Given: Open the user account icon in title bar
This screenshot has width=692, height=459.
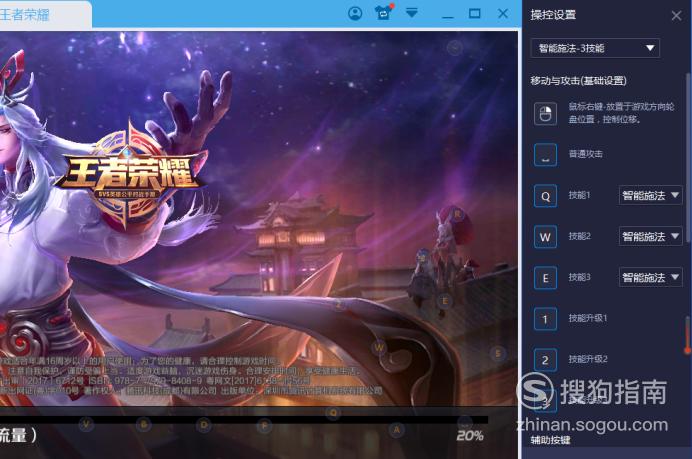Looking at the screenshot, I should point(355,13).
